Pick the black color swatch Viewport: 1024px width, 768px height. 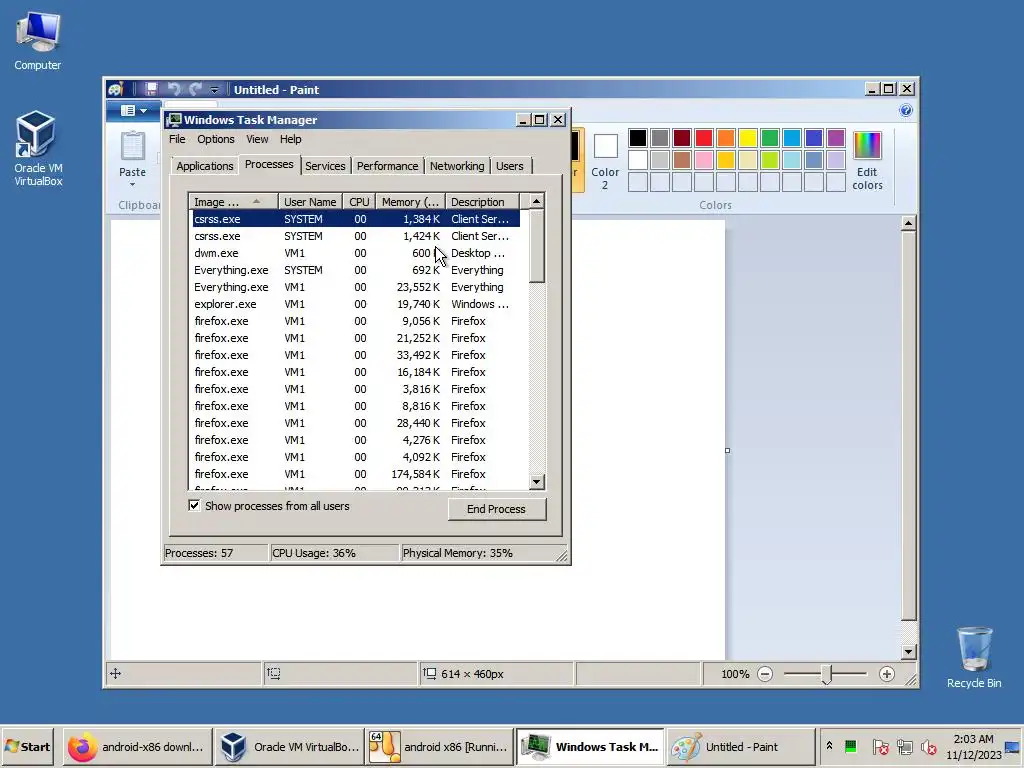coord(638,138)
